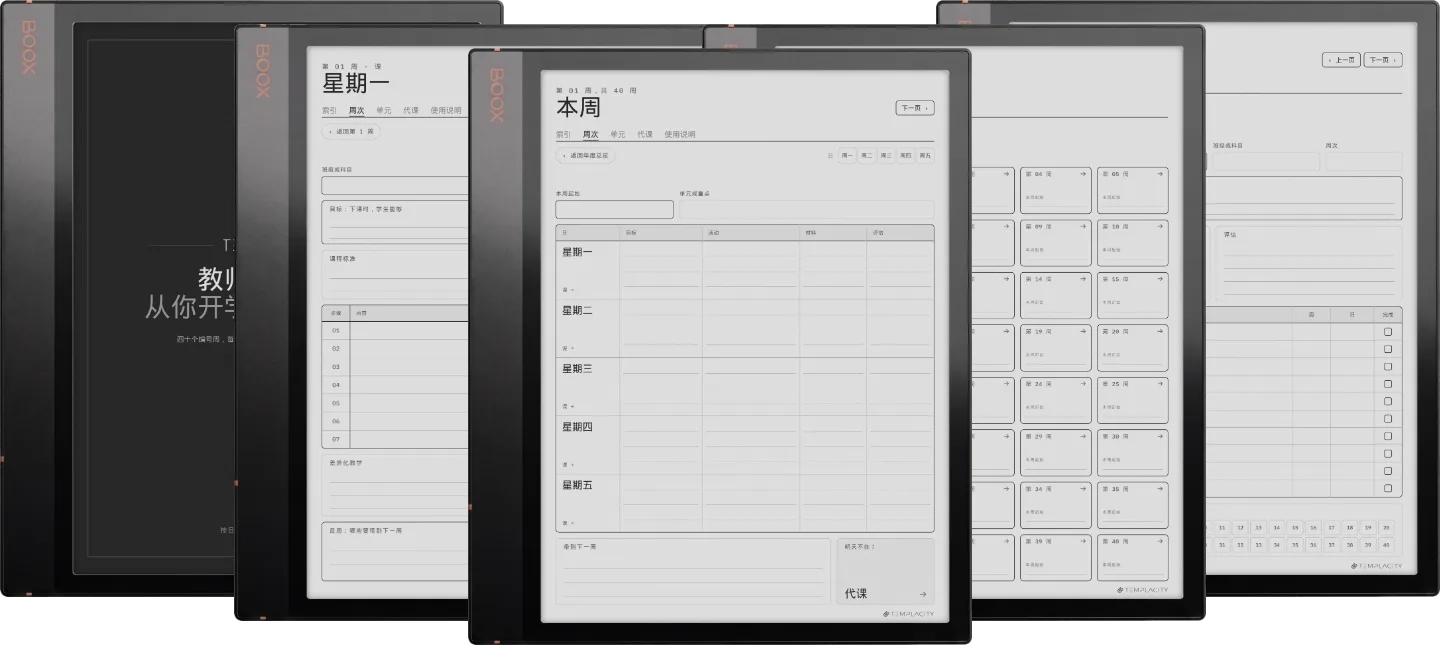Tick the bottom checkbox in the 完成 column
Screen dimensions: 1440x646
pos(1388,488)
